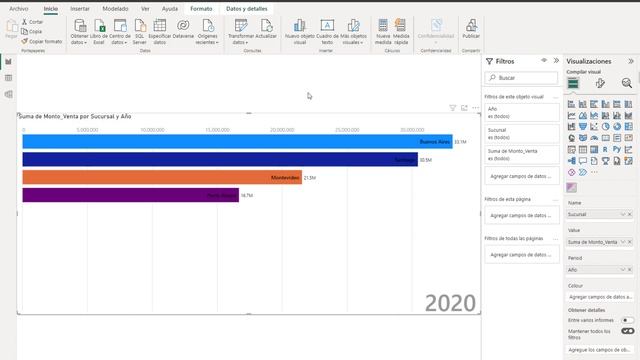
Task: Open the Archivo menu
Action: (x=19, y=9)
